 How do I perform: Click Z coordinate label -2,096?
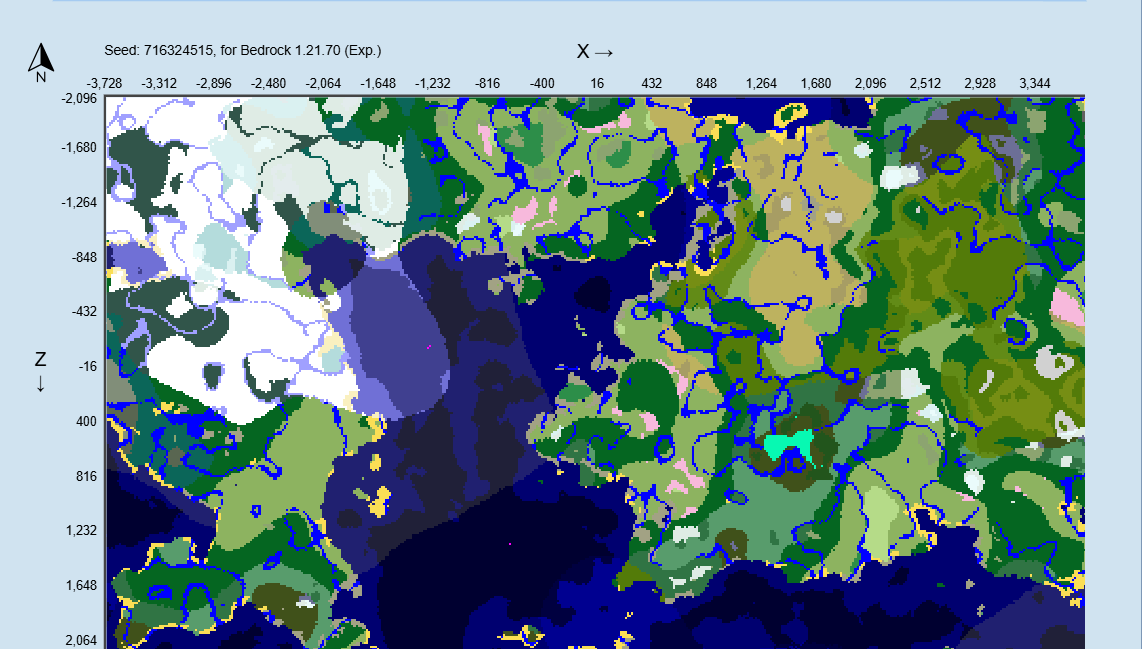point(79,98)
